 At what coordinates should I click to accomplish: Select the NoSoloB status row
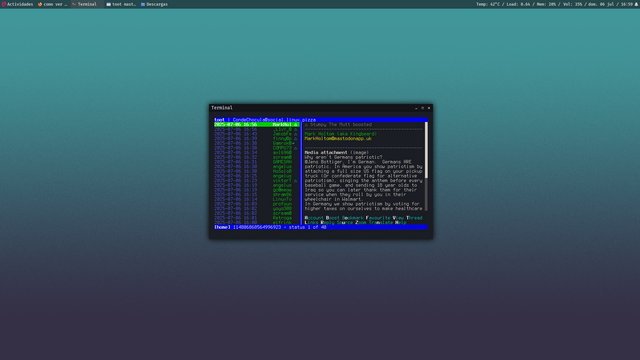(x=257, y=171)
